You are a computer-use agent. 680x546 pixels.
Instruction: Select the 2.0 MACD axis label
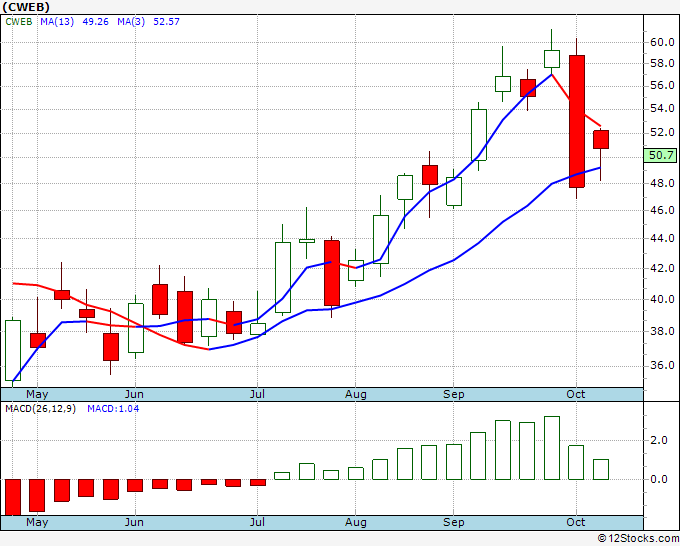pyautogui.click(x=659, y=441)
